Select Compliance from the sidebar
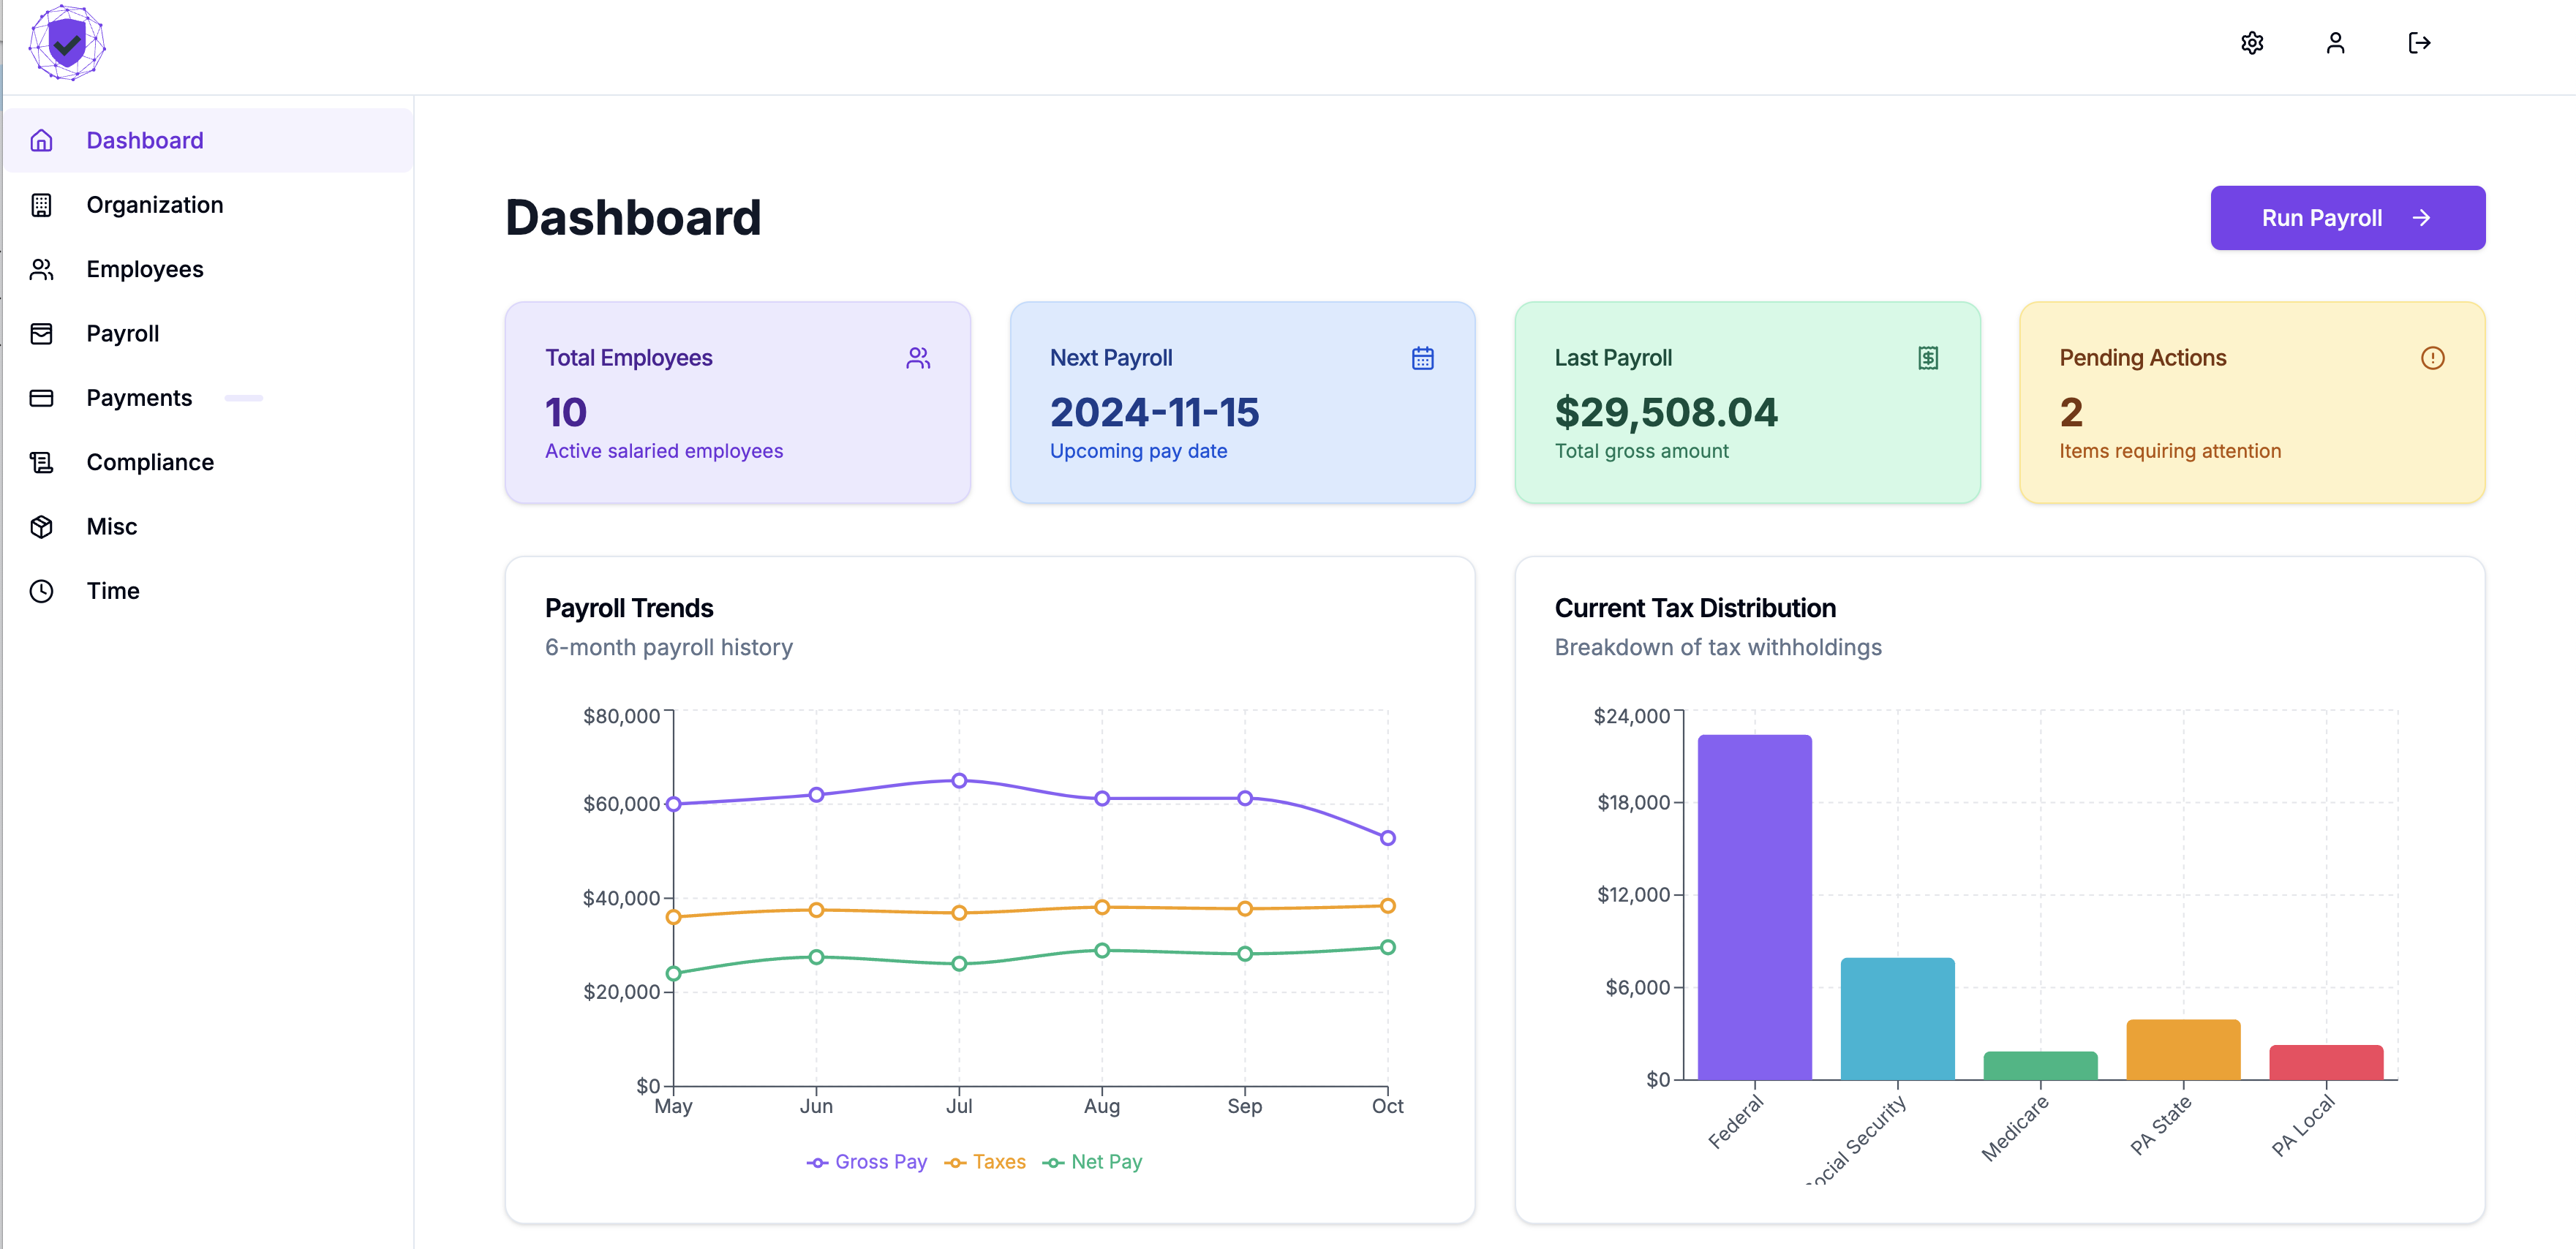The width and height of the screenshot is (2576, 1249). 149,462
